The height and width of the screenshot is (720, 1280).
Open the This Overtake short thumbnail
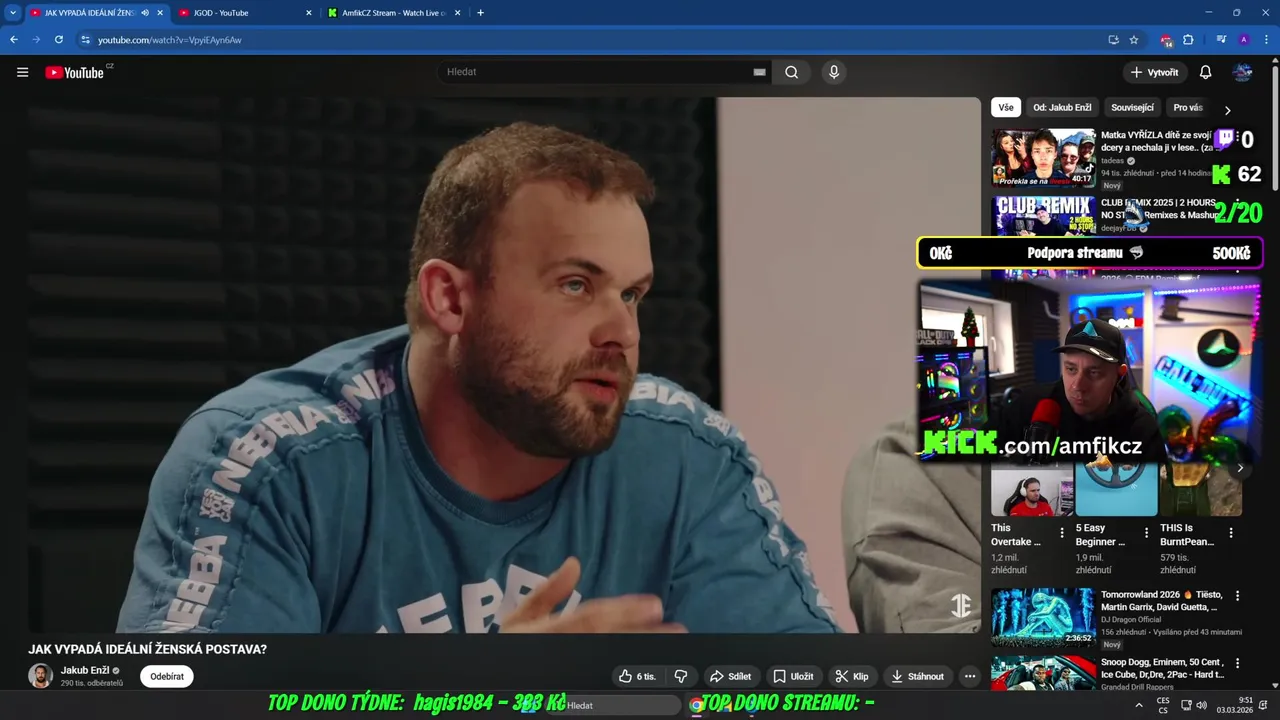1031,490
